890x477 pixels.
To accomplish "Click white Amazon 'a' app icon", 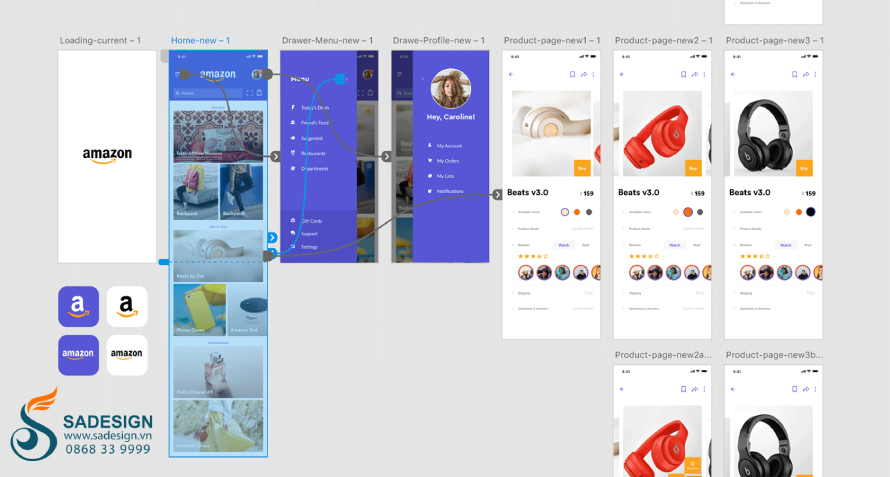I will pos(127,307).
